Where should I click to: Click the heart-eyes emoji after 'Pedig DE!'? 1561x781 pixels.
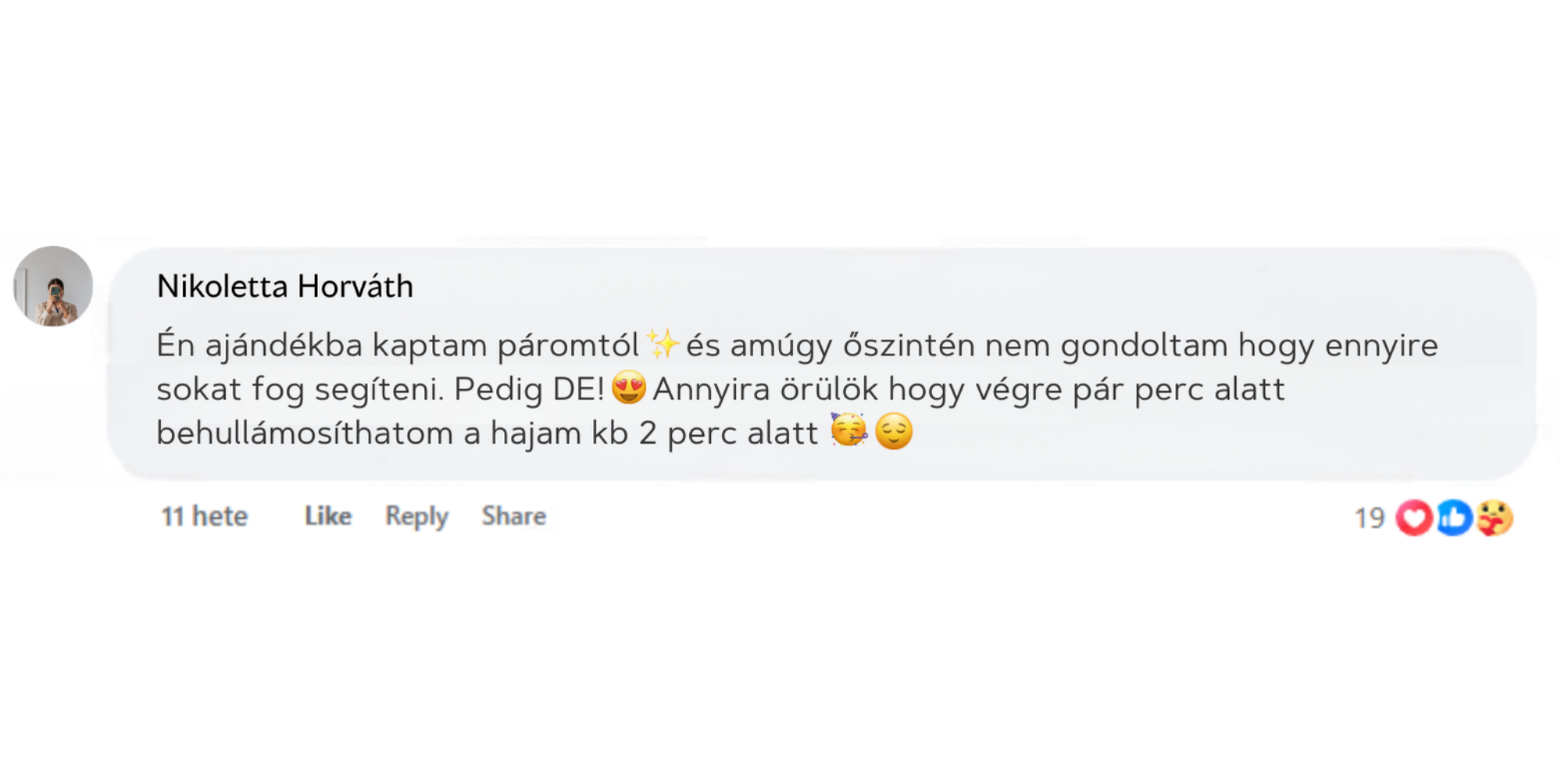coord(628,389)
